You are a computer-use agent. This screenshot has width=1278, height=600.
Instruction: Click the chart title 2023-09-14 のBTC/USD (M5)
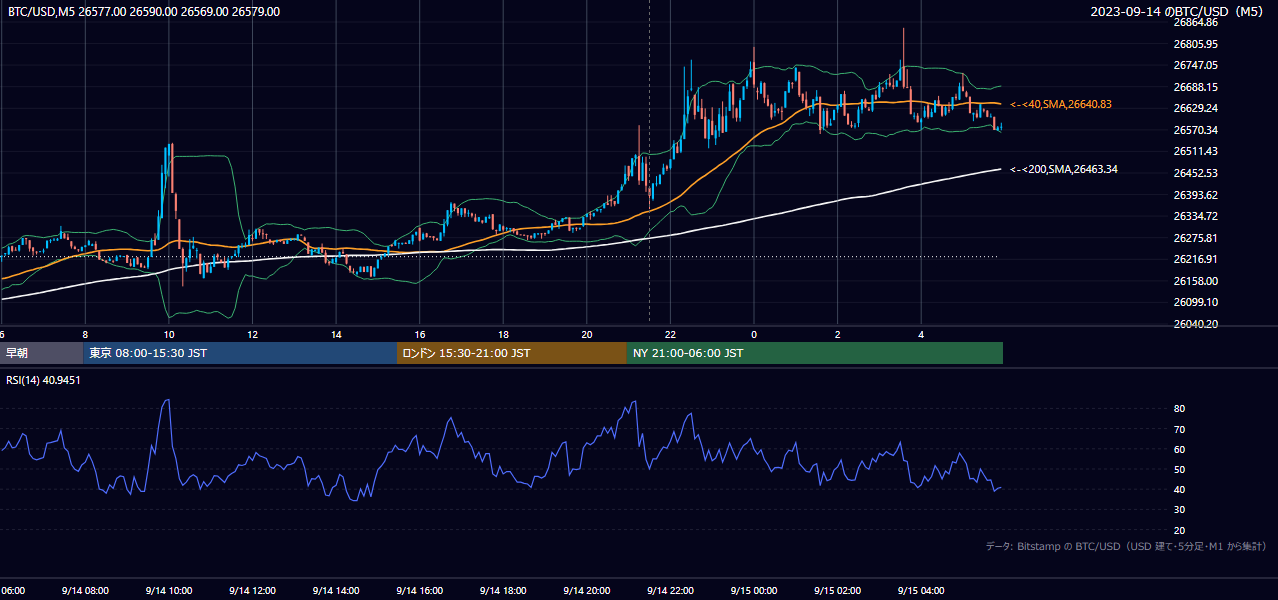[1179, 12]
